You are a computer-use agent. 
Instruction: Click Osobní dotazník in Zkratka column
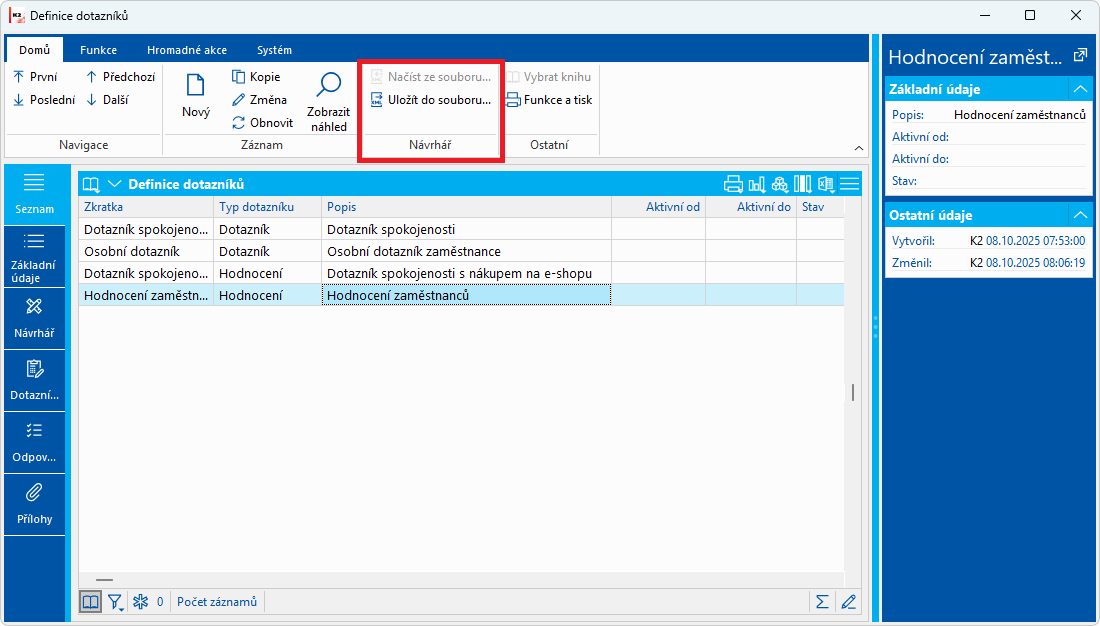(146, 251)
